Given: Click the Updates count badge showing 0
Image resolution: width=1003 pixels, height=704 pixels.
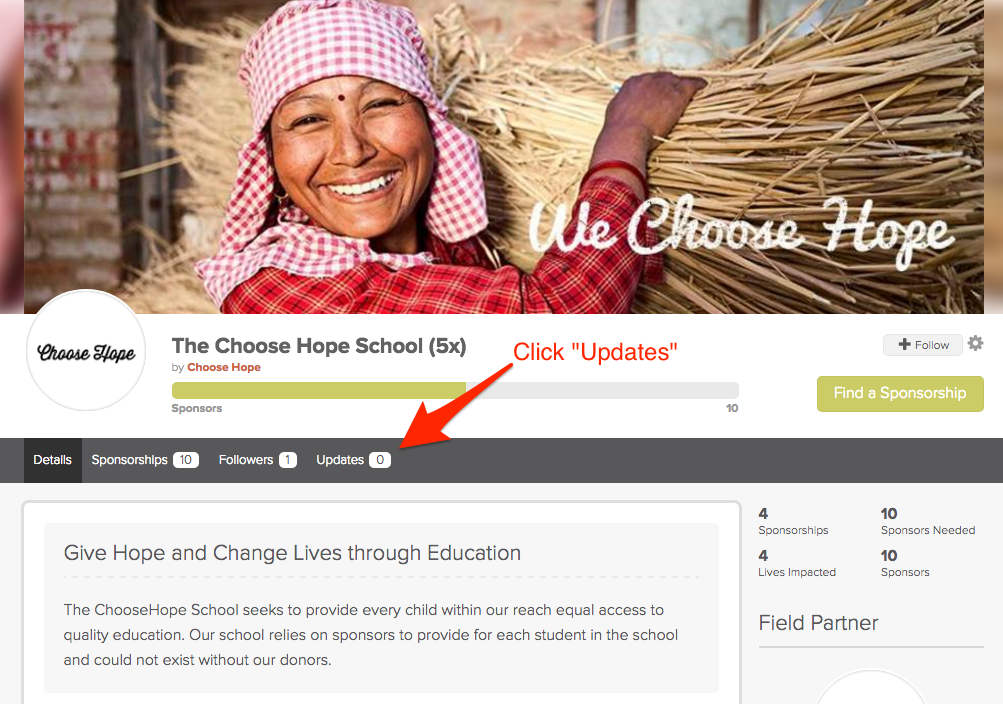Looking at the screenshot, I should point(380,460).
